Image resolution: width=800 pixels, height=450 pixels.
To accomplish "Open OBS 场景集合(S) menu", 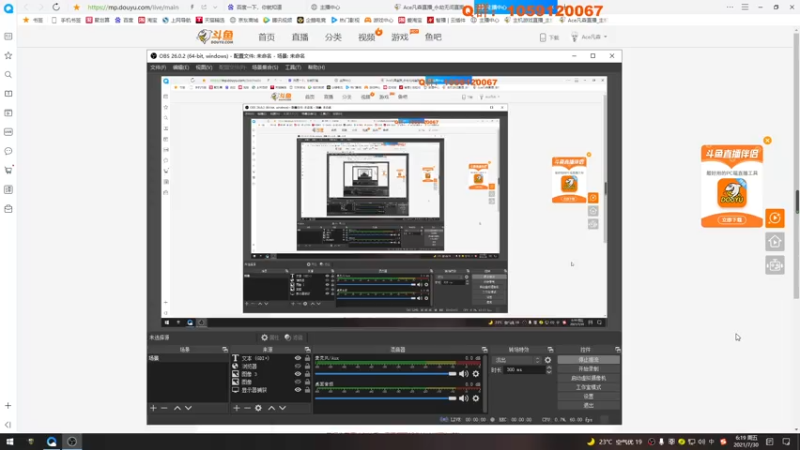I will (x=265, y=67).
